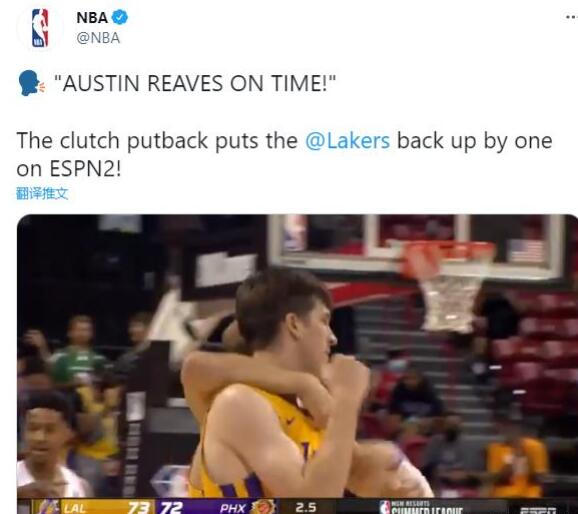Click the ESPN logo in video corner

(537, 510)
